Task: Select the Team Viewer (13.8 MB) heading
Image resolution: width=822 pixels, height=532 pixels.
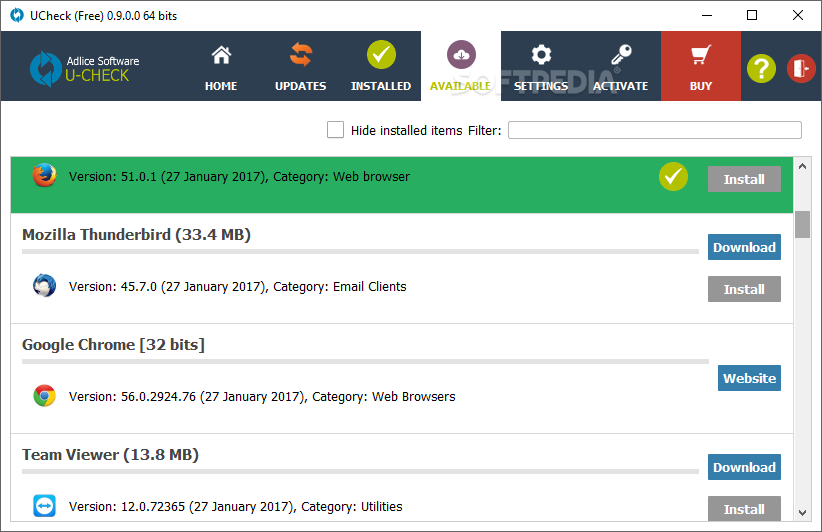Action: point(110,454)
